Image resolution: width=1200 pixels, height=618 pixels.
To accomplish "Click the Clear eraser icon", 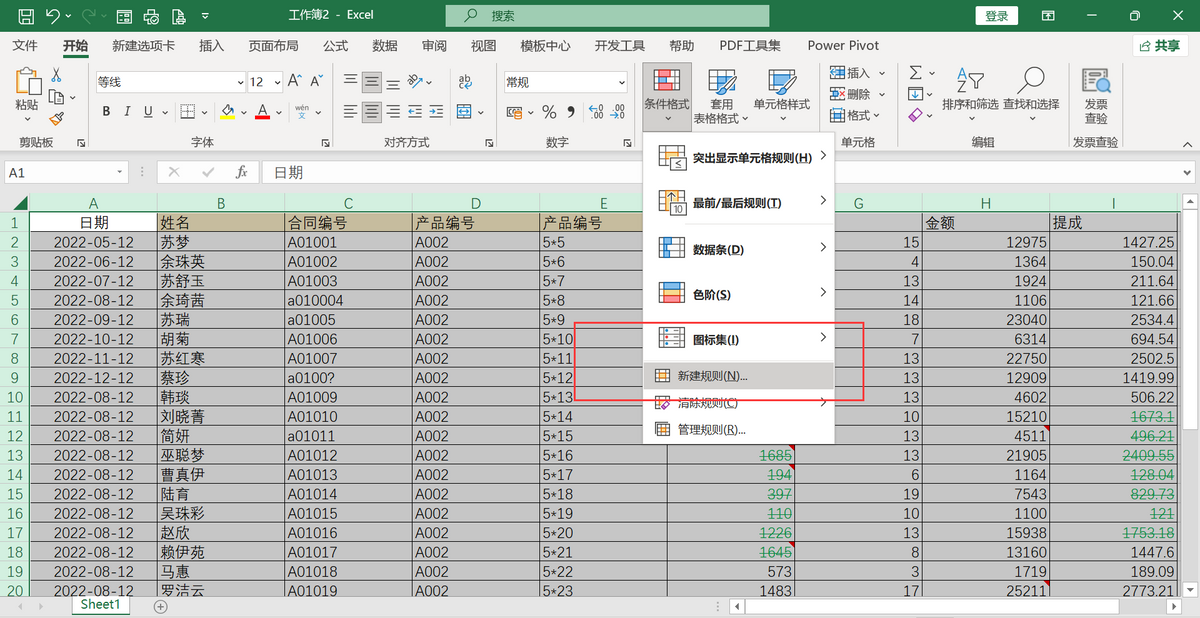I will click(915, 116).
